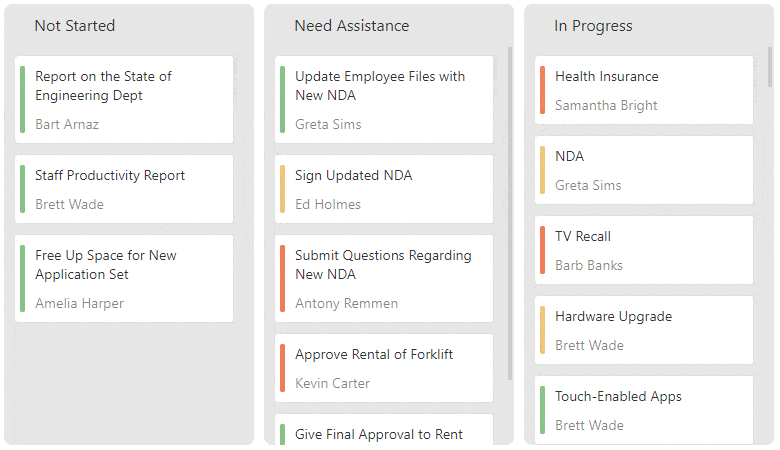
Task: Click the TV Recall card
Action: point(644,250)
